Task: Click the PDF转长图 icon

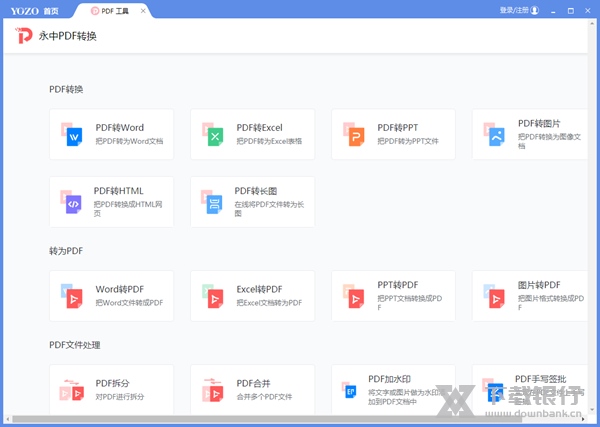Action: coord(213,201)
